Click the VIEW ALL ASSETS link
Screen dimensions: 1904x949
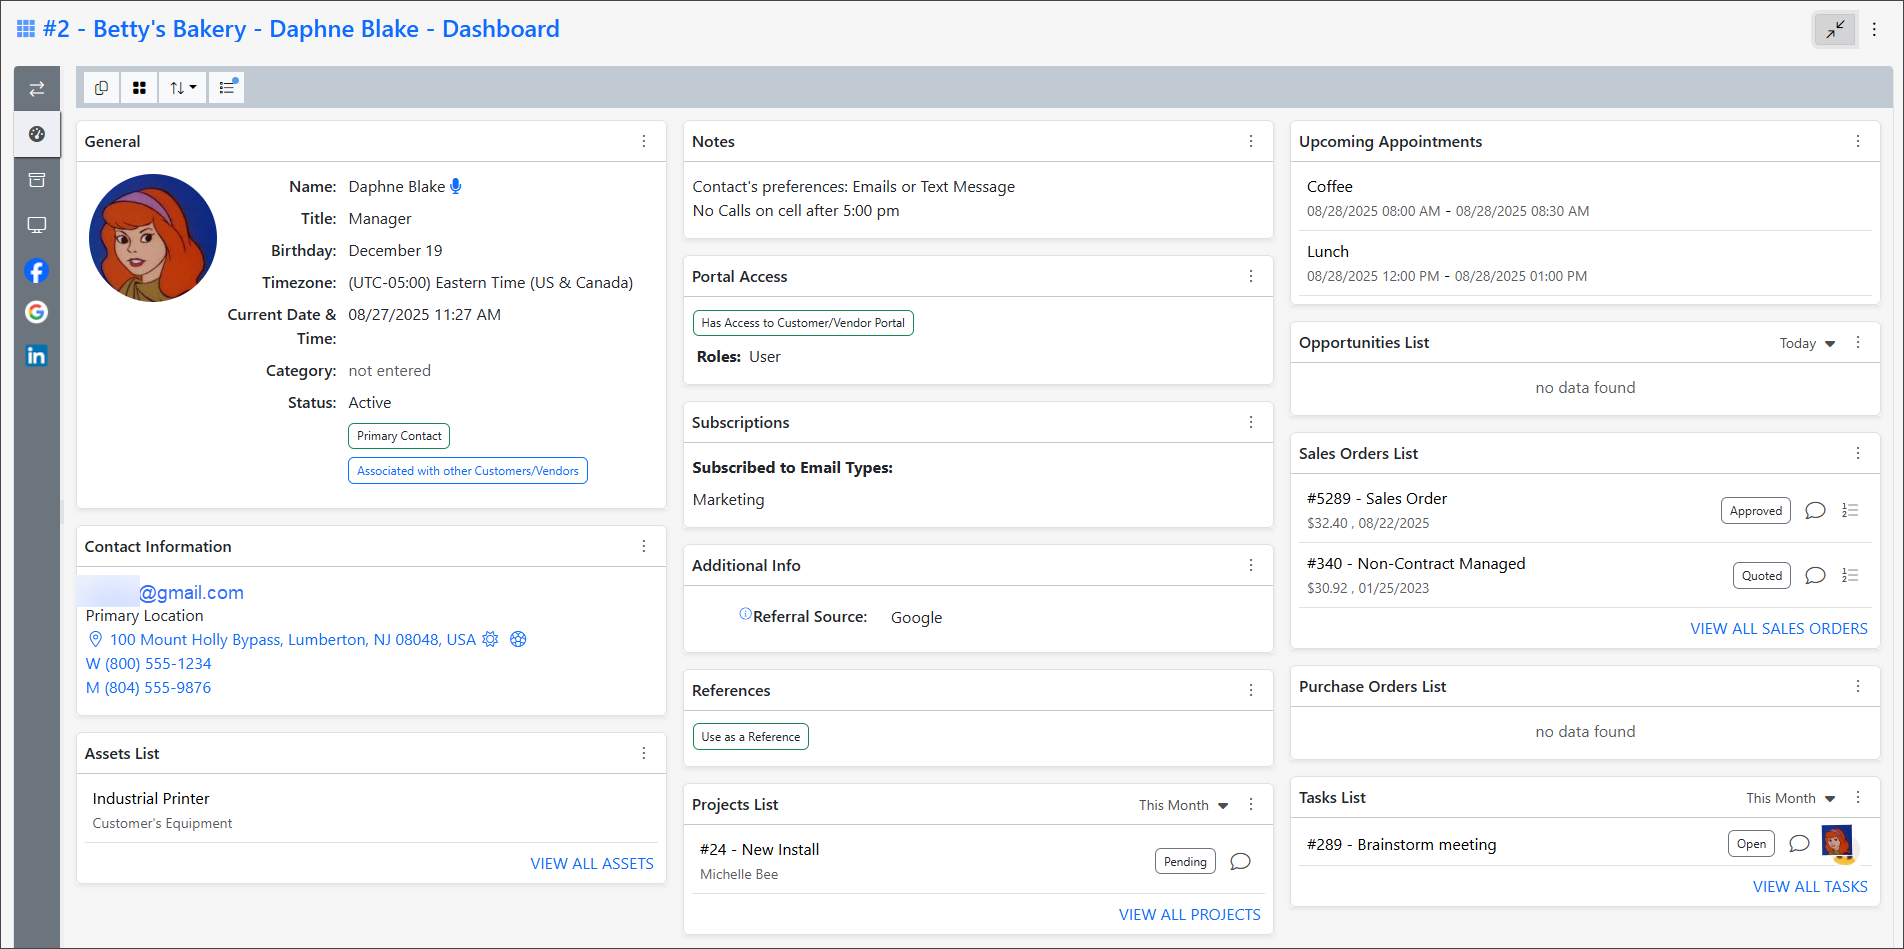click(x=591, y=864)
